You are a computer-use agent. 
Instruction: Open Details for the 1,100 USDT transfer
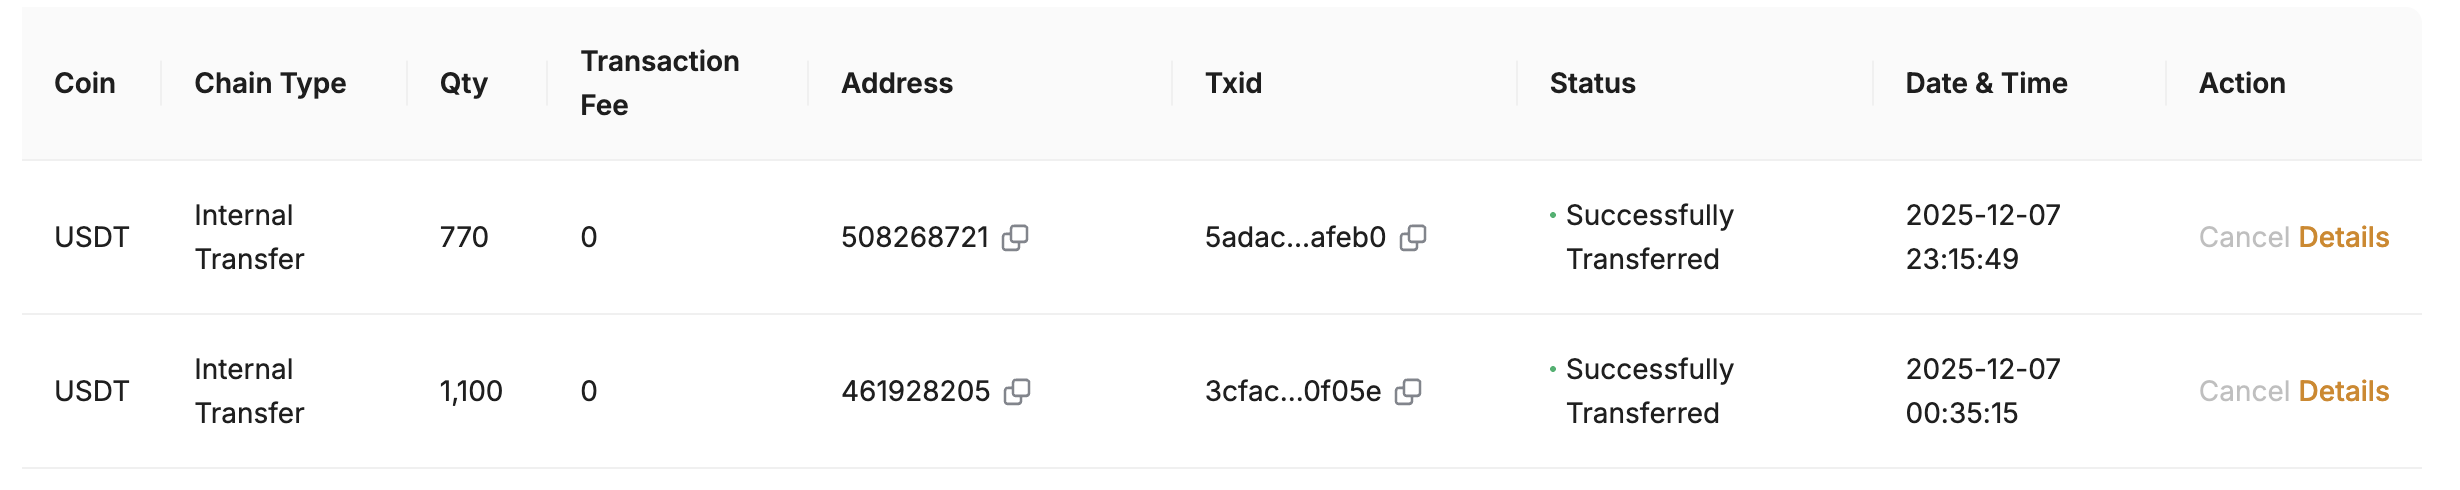(x=2343, y=392)
